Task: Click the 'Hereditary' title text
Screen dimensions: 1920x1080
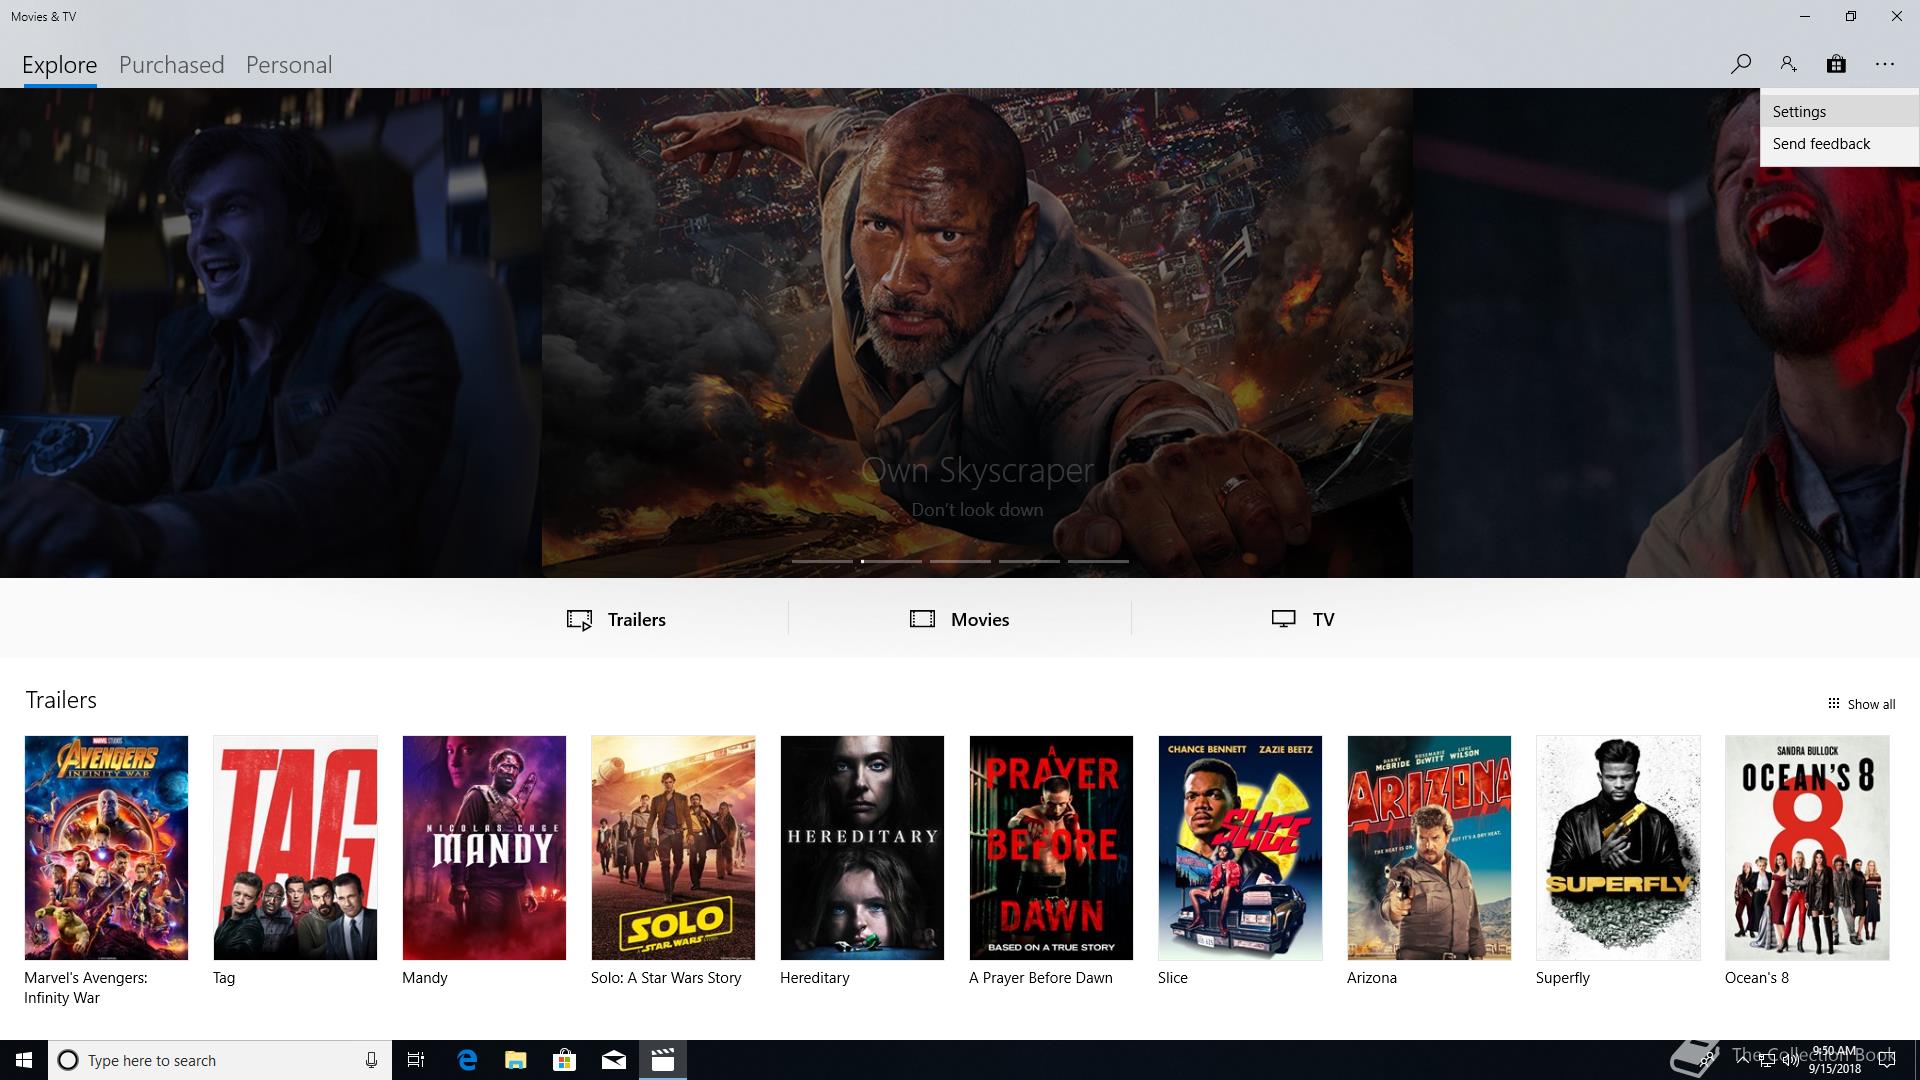Action: [x=815, y=978]
